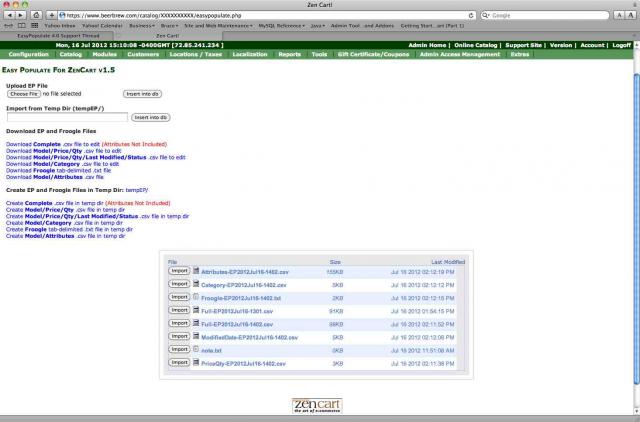Image resolution: width=640 pixels, height=422 pixels.
Task: Click the text file icon beside note.txt
Action: click(196, 349)
